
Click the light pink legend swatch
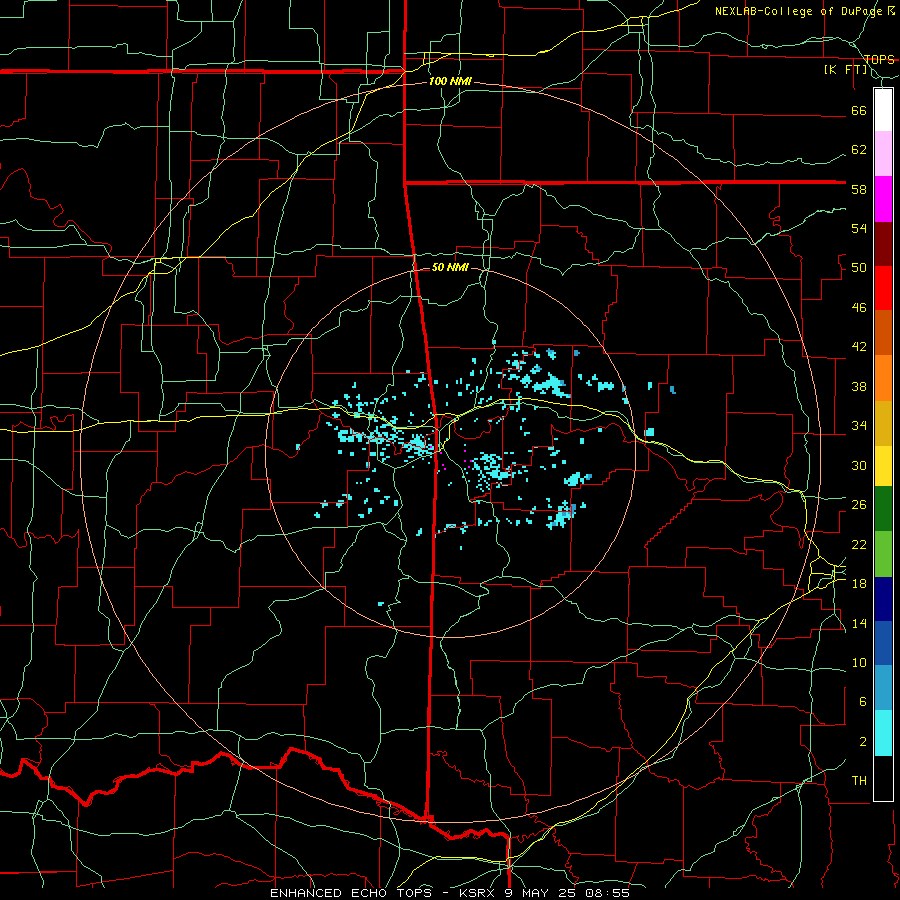coord(883,153)
